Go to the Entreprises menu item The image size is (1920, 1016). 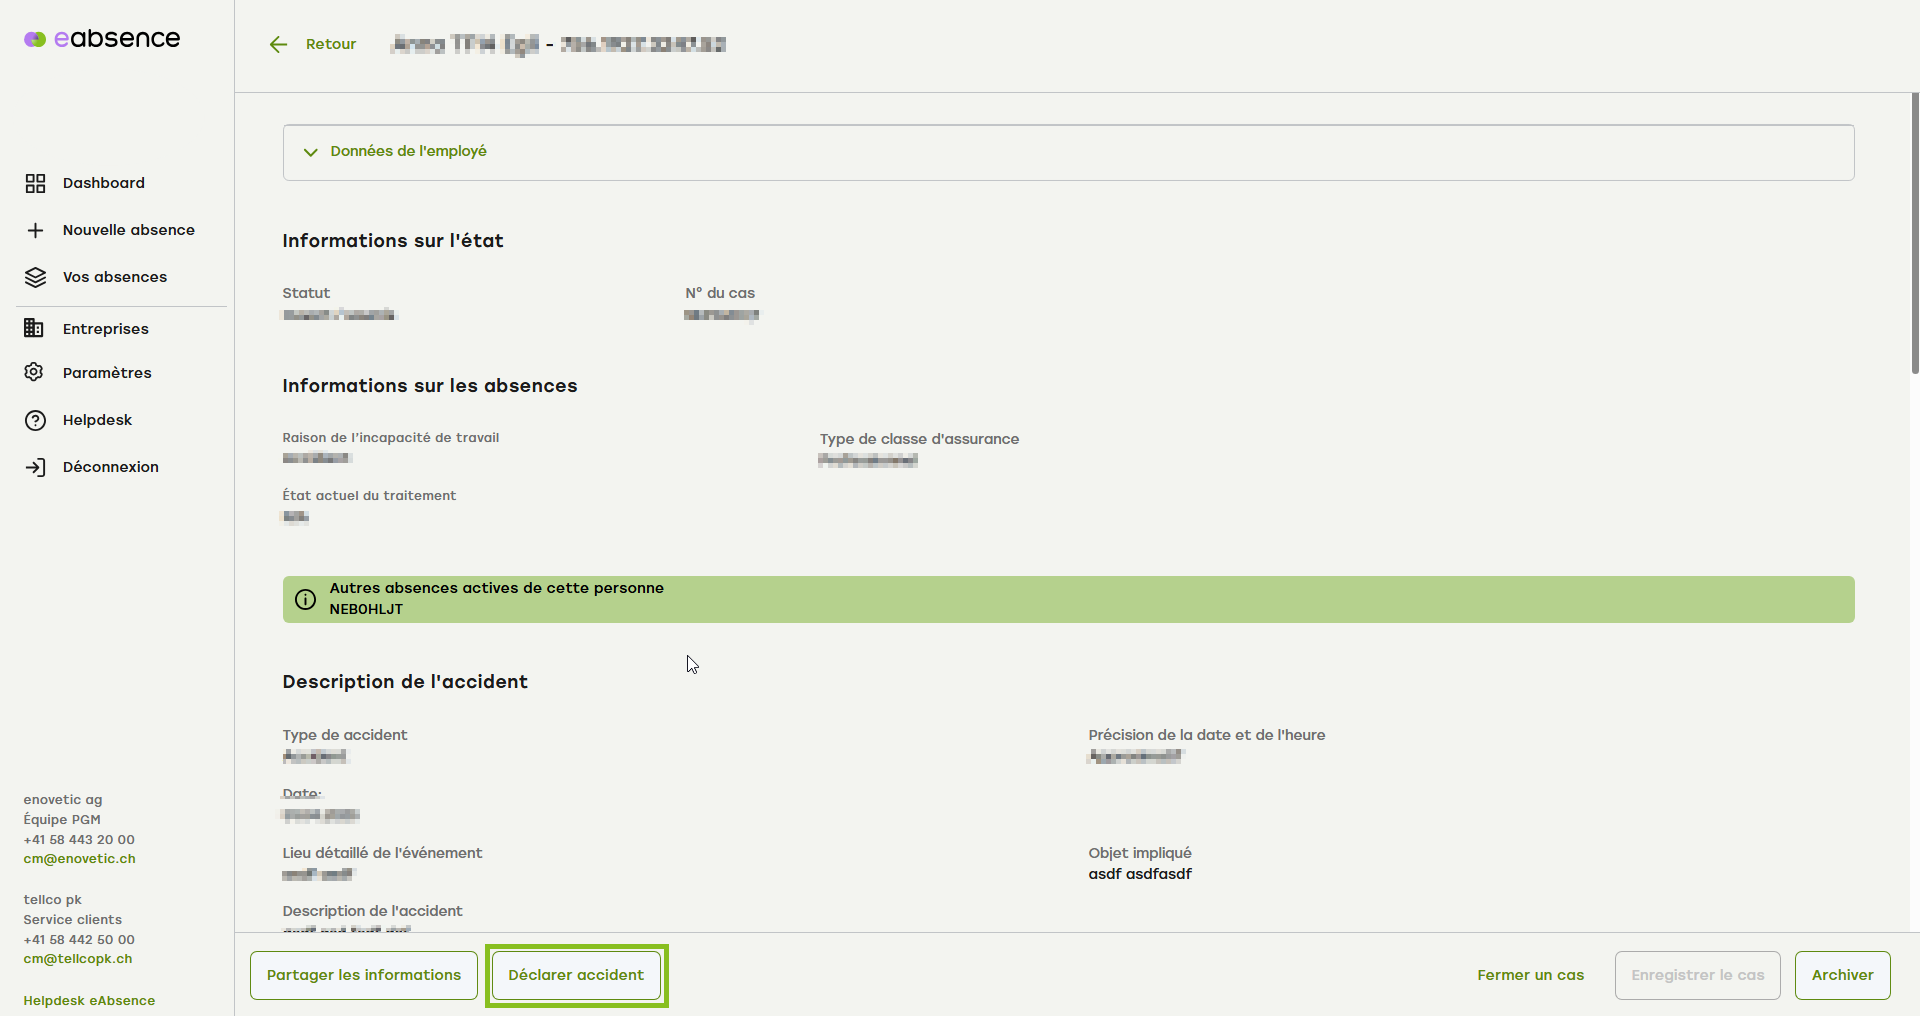coord(105,329)
